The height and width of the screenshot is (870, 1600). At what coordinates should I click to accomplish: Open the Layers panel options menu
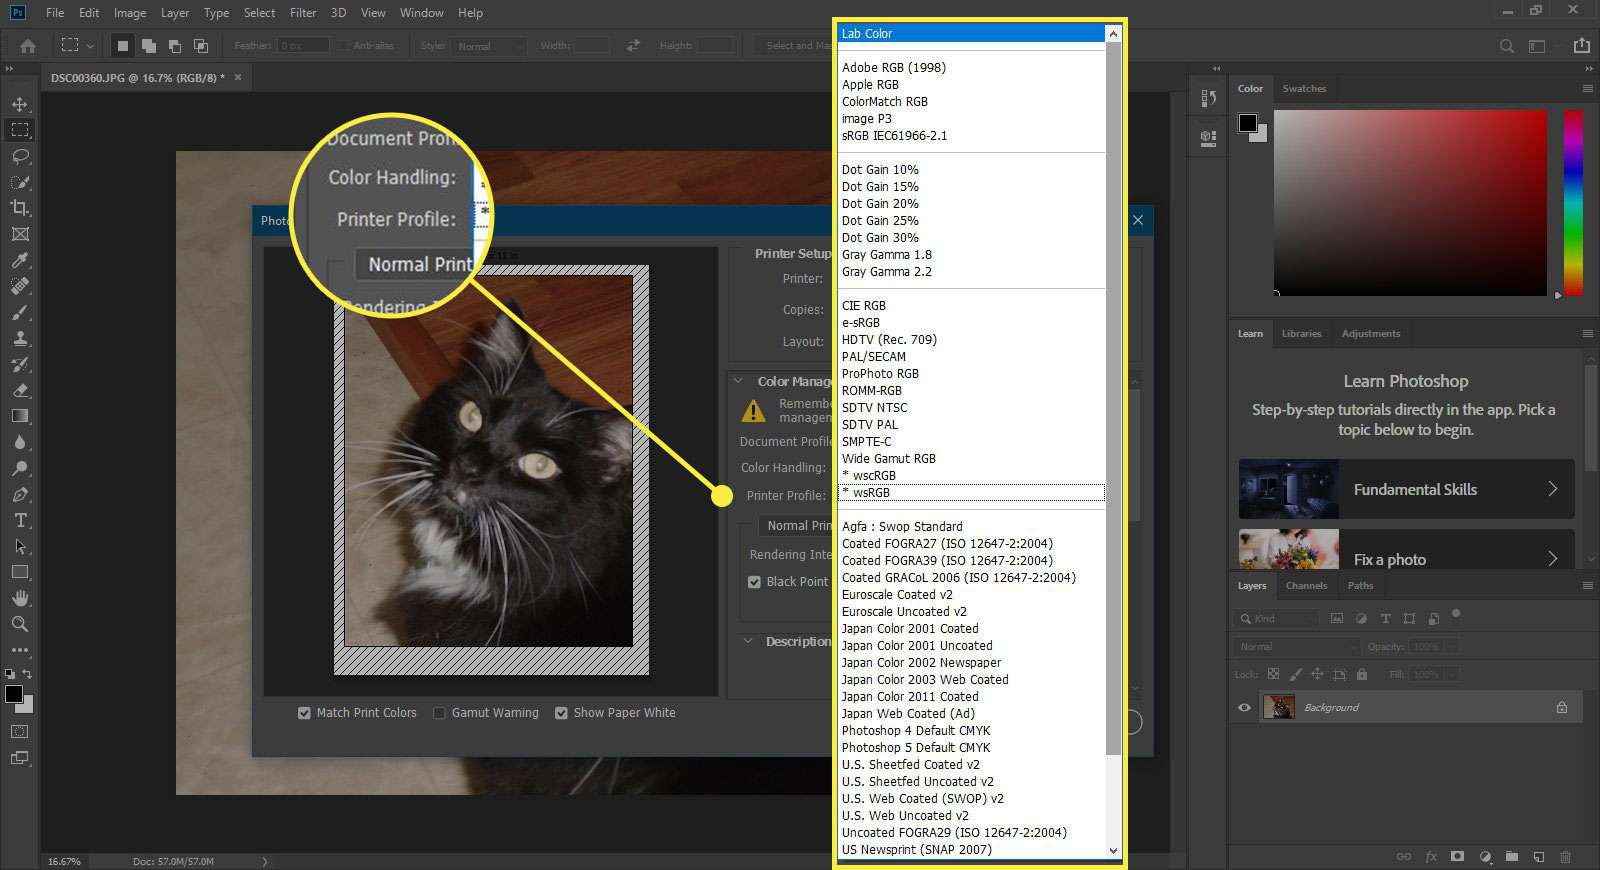click(x=1587, y=585)
